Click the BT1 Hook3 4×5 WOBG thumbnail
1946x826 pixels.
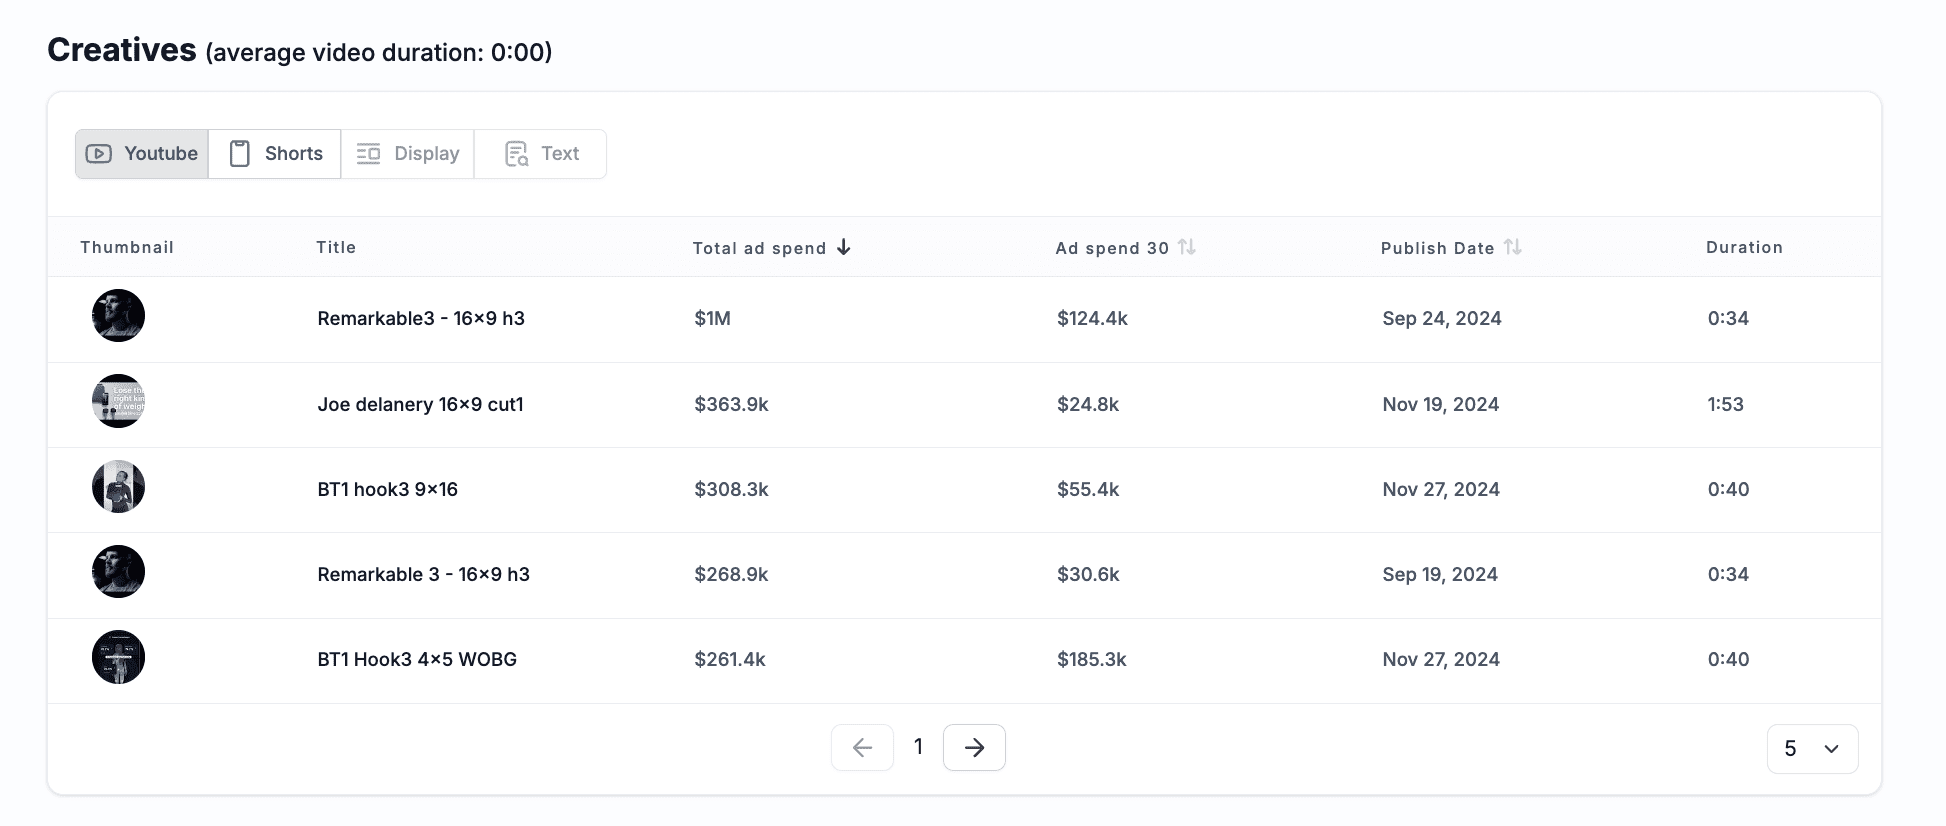pos(119,657)
